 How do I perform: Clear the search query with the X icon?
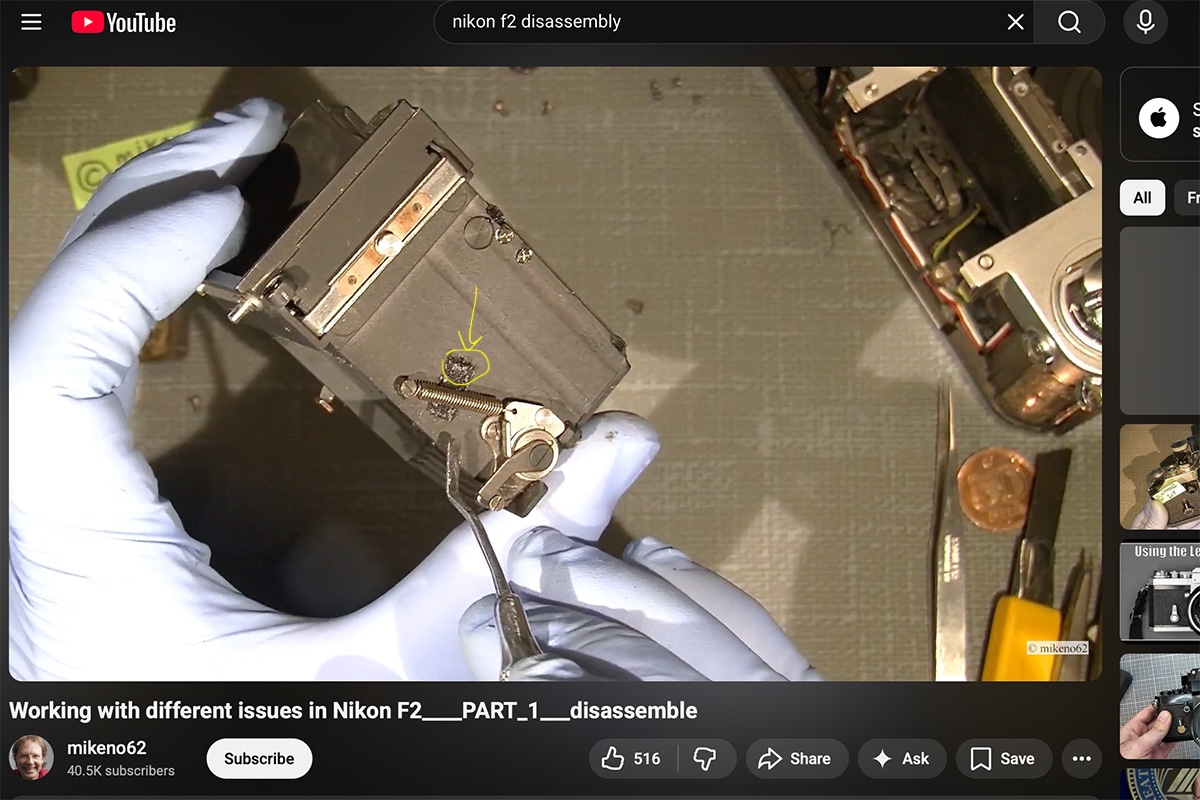pyautogui.click(x=1015, y=21)
